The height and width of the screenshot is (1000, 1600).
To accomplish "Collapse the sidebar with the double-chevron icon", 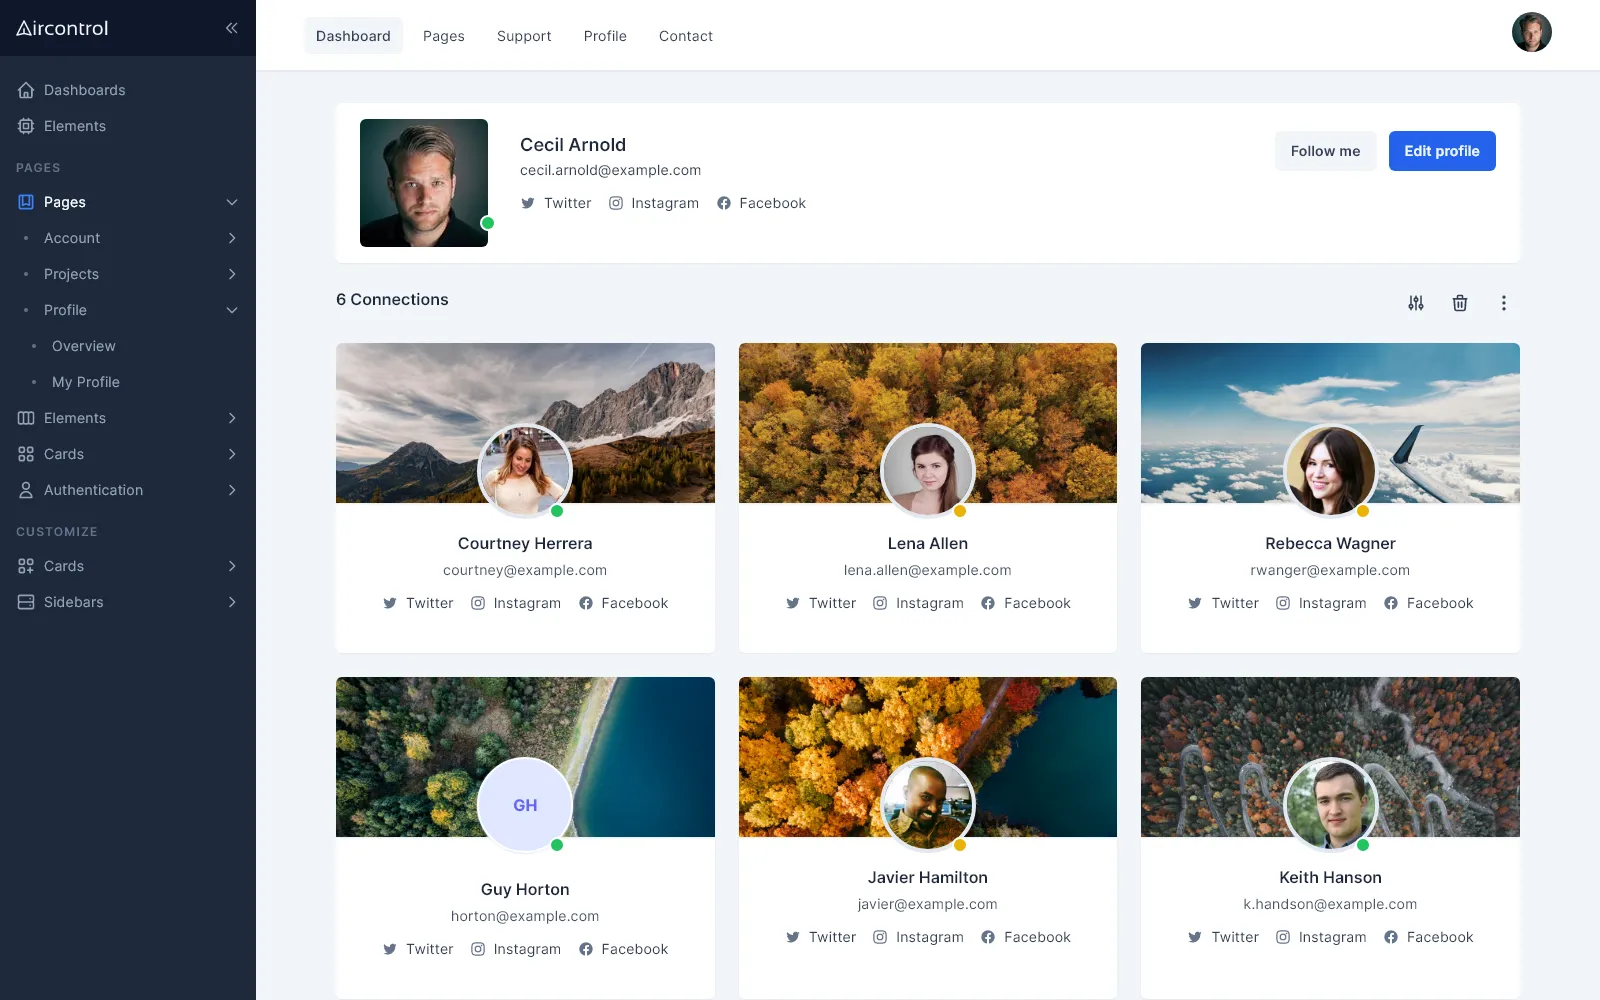I will pyautogui.click(x=232, y=28).
